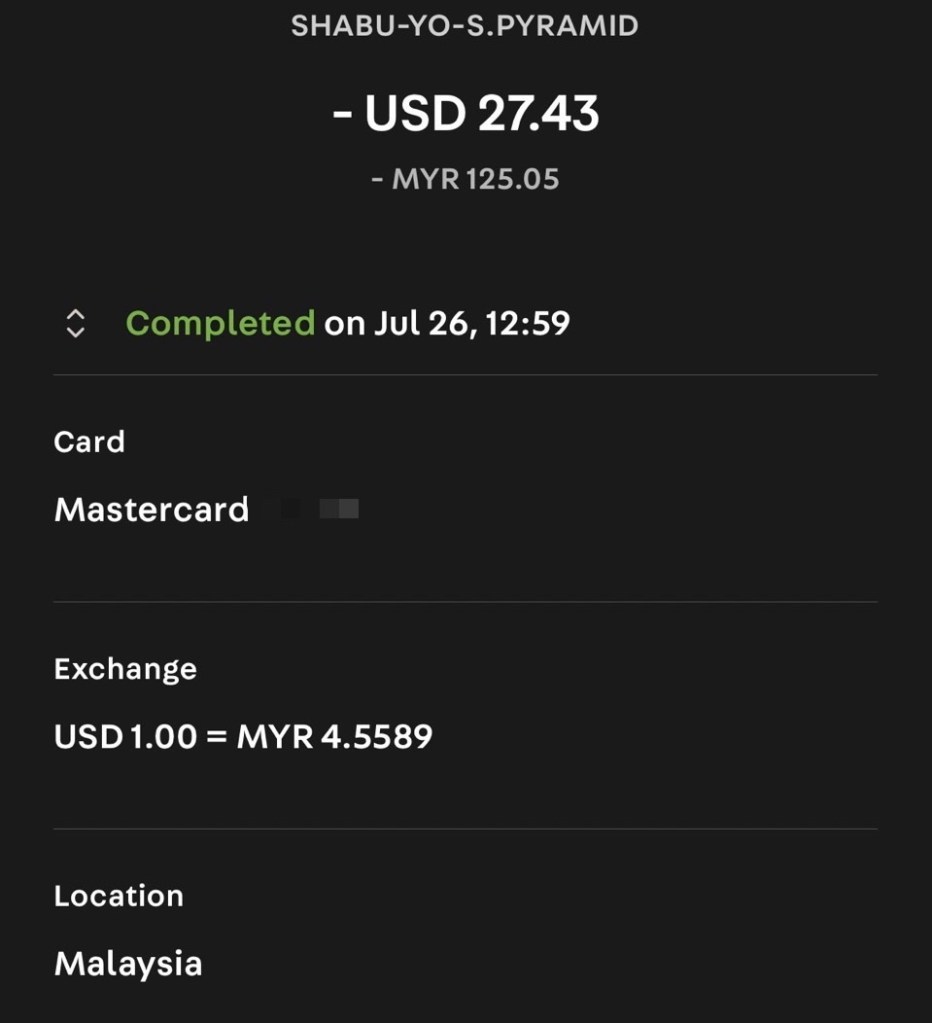932x1023 pixels.
Task: Tap the green Completed status label
Action: pos(220,323)
